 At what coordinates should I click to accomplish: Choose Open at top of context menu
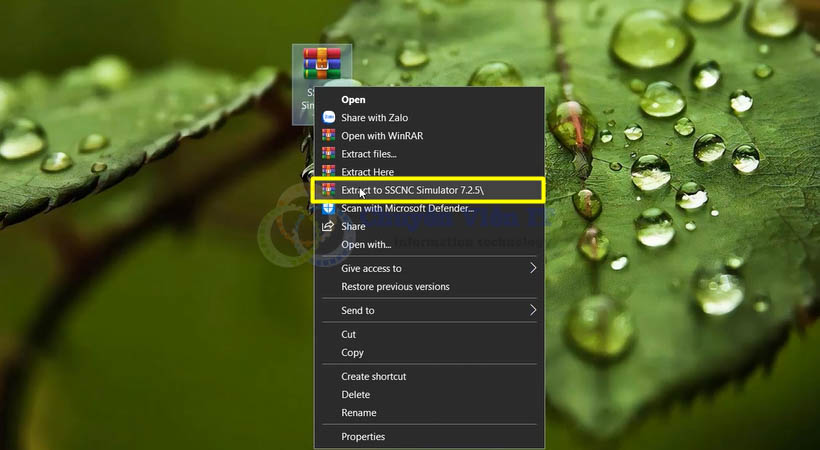pyautogui.click(x=353, y=100)
